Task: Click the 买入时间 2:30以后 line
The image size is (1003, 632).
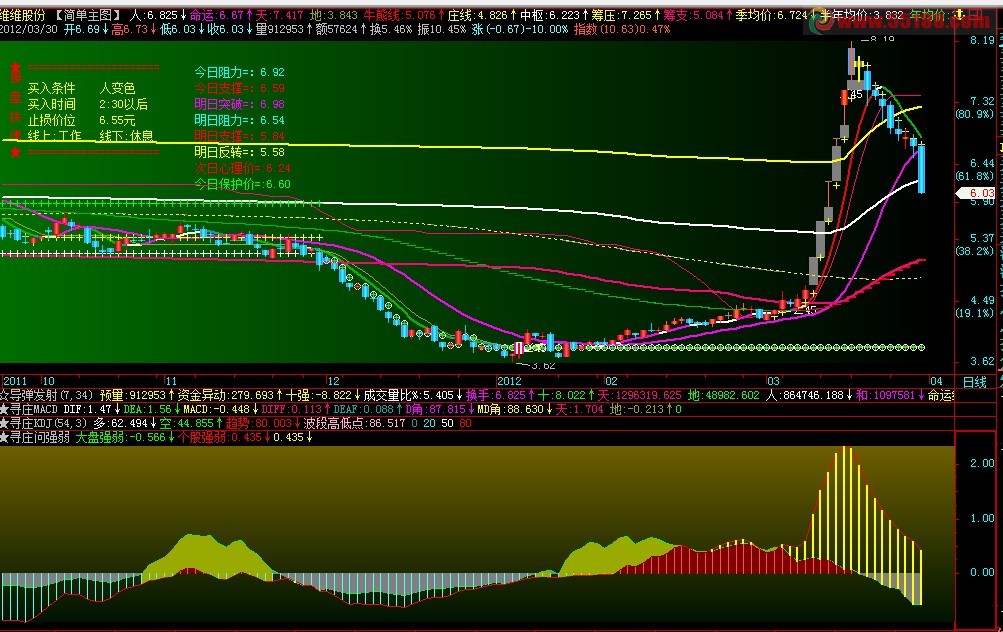Action: 88,104
